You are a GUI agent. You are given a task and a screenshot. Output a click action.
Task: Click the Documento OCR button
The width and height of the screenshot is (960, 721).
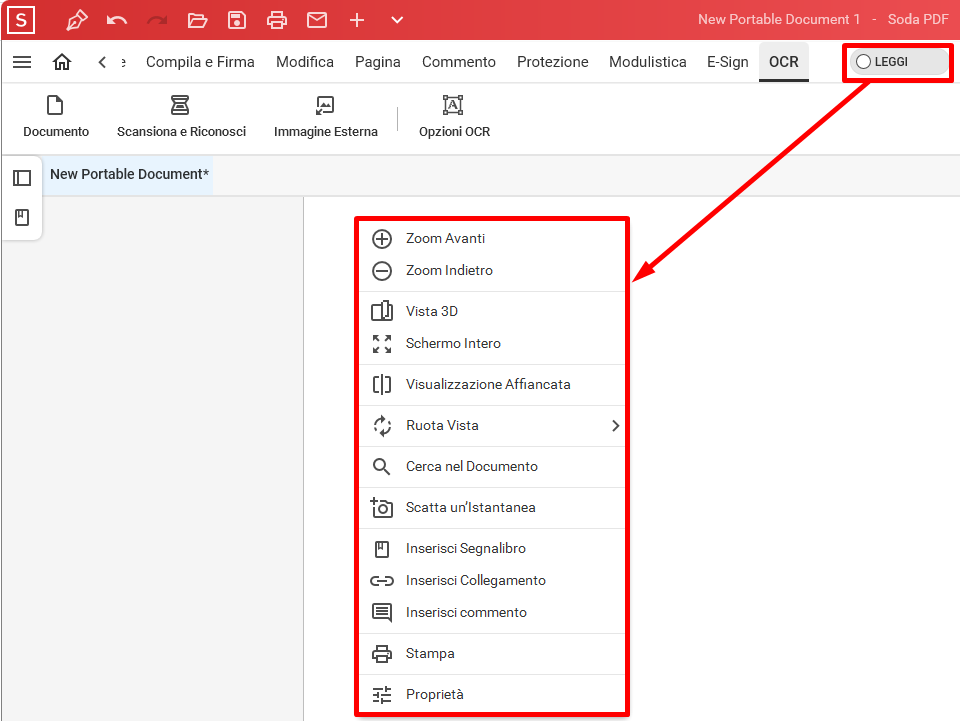pyautogui.click(x=56, y=117)
